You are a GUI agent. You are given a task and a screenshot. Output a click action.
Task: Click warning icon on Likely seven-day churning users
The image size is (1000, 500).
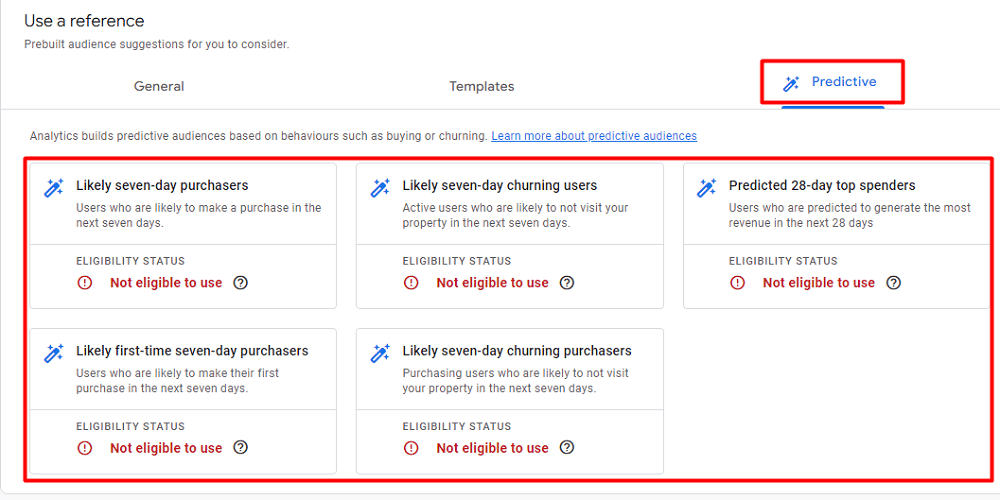(411, 283)
